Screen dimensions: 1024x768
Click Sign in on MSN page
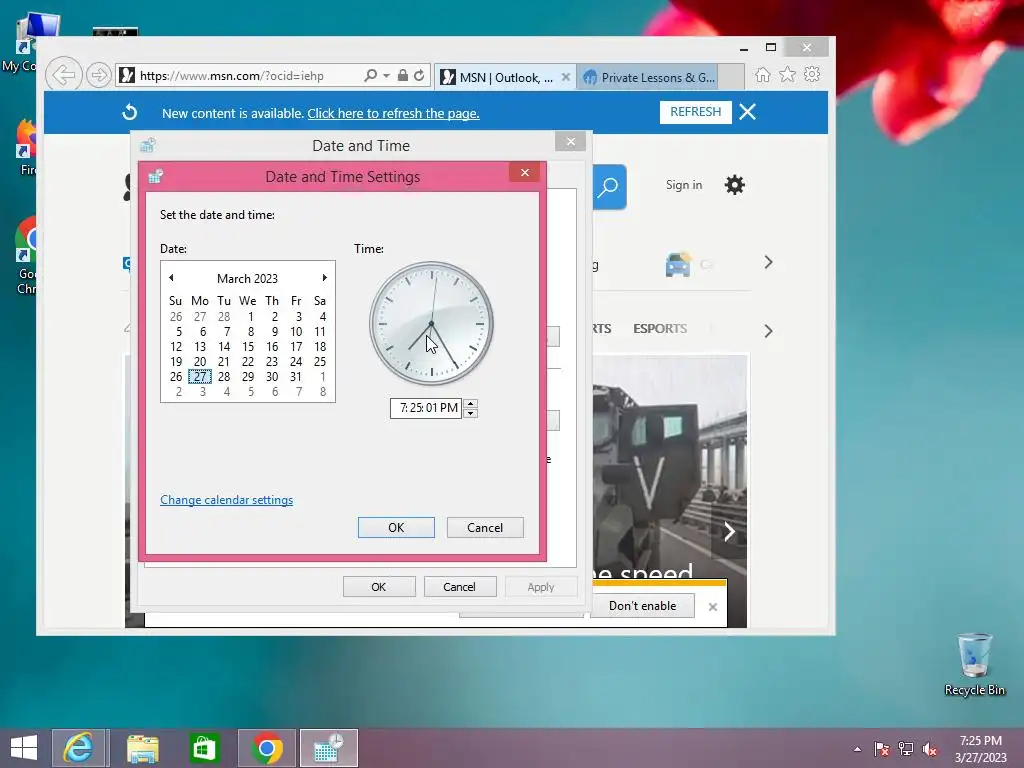684,185
